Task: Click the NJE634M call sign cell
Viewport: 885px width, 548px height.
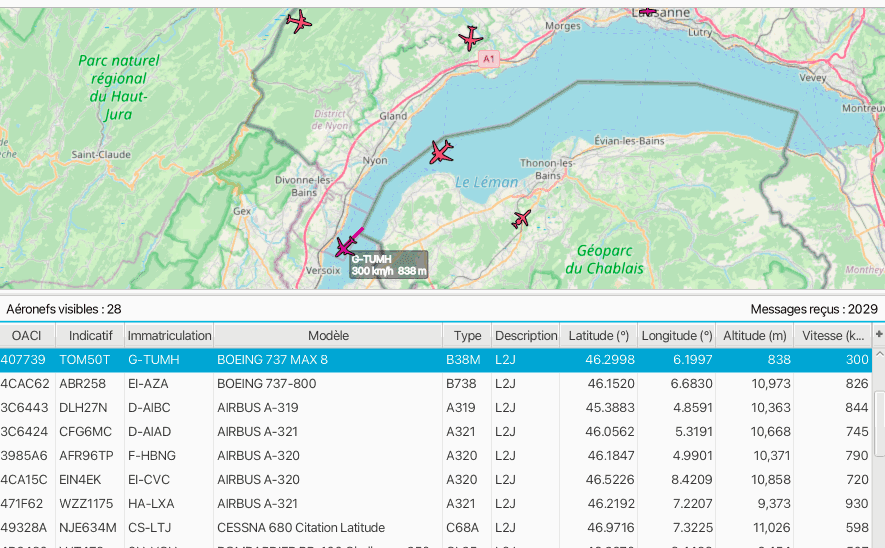Action: coord(88,528)
